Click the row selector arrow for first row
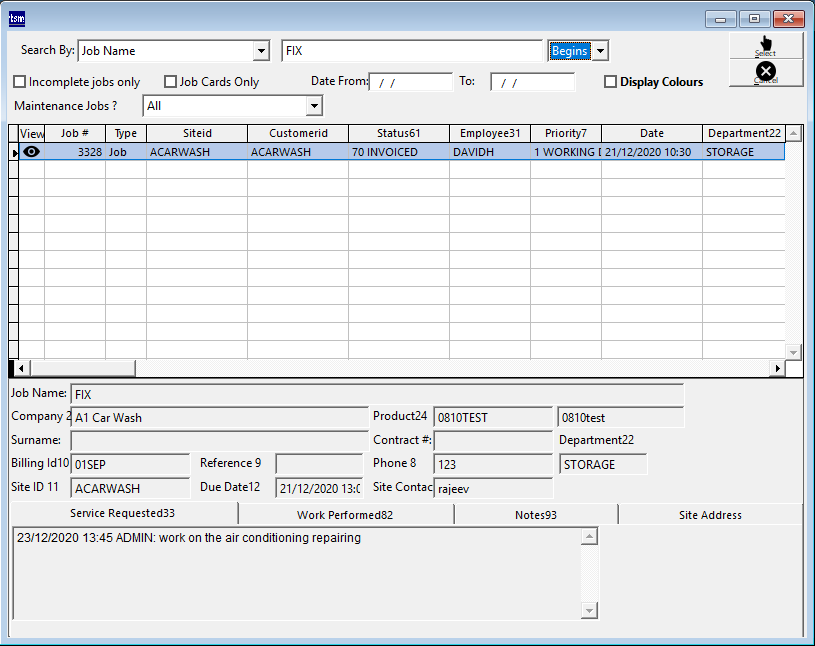The height and width of the screenshot is (646, 815). click(x=14, y=152)
